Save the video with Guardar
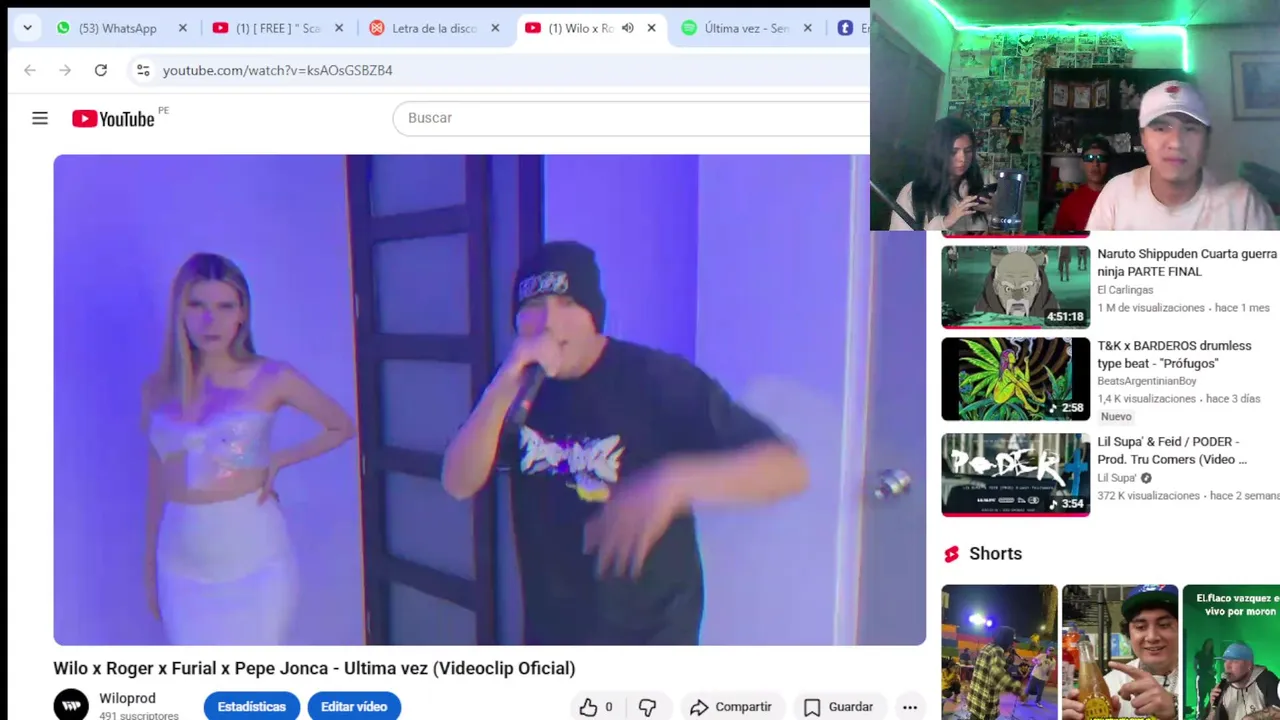This screenshot has height=720, width=1280. click(x=839, y=707)
